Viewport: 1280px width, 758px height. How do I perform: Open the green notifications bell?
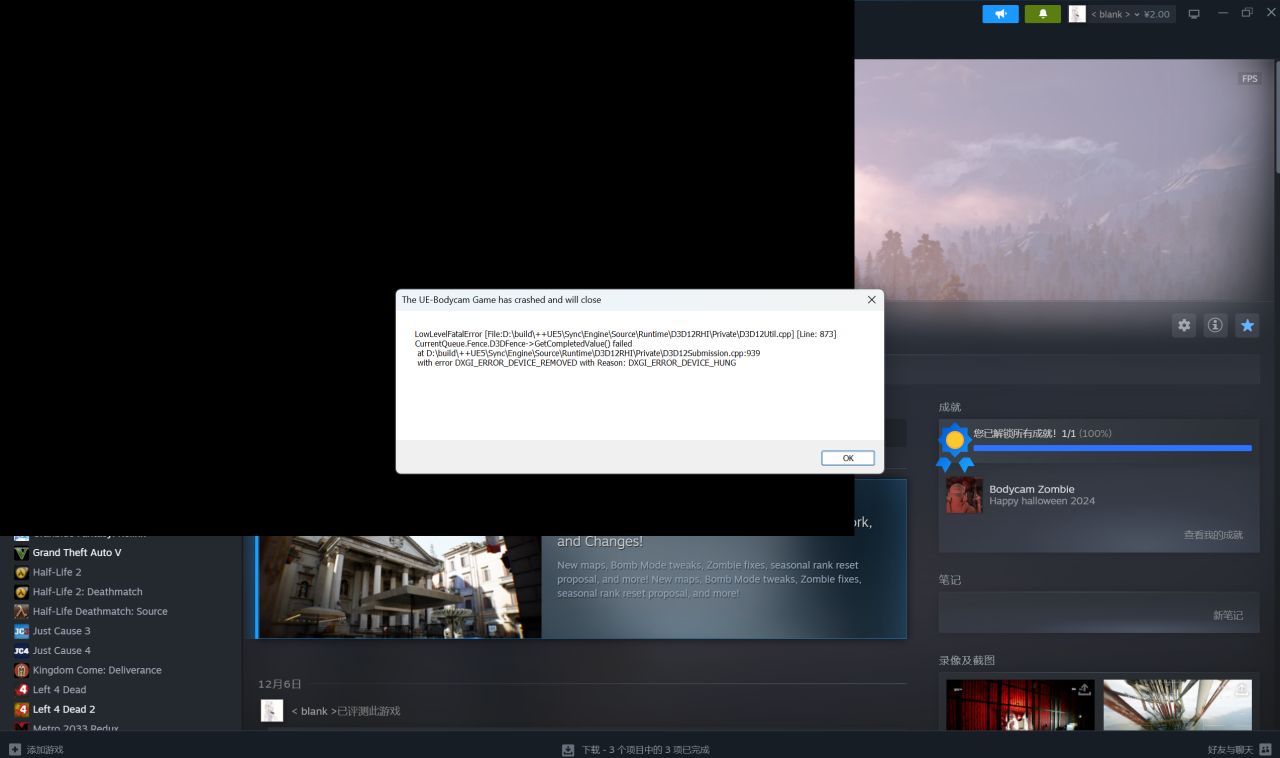point(1043,14)
